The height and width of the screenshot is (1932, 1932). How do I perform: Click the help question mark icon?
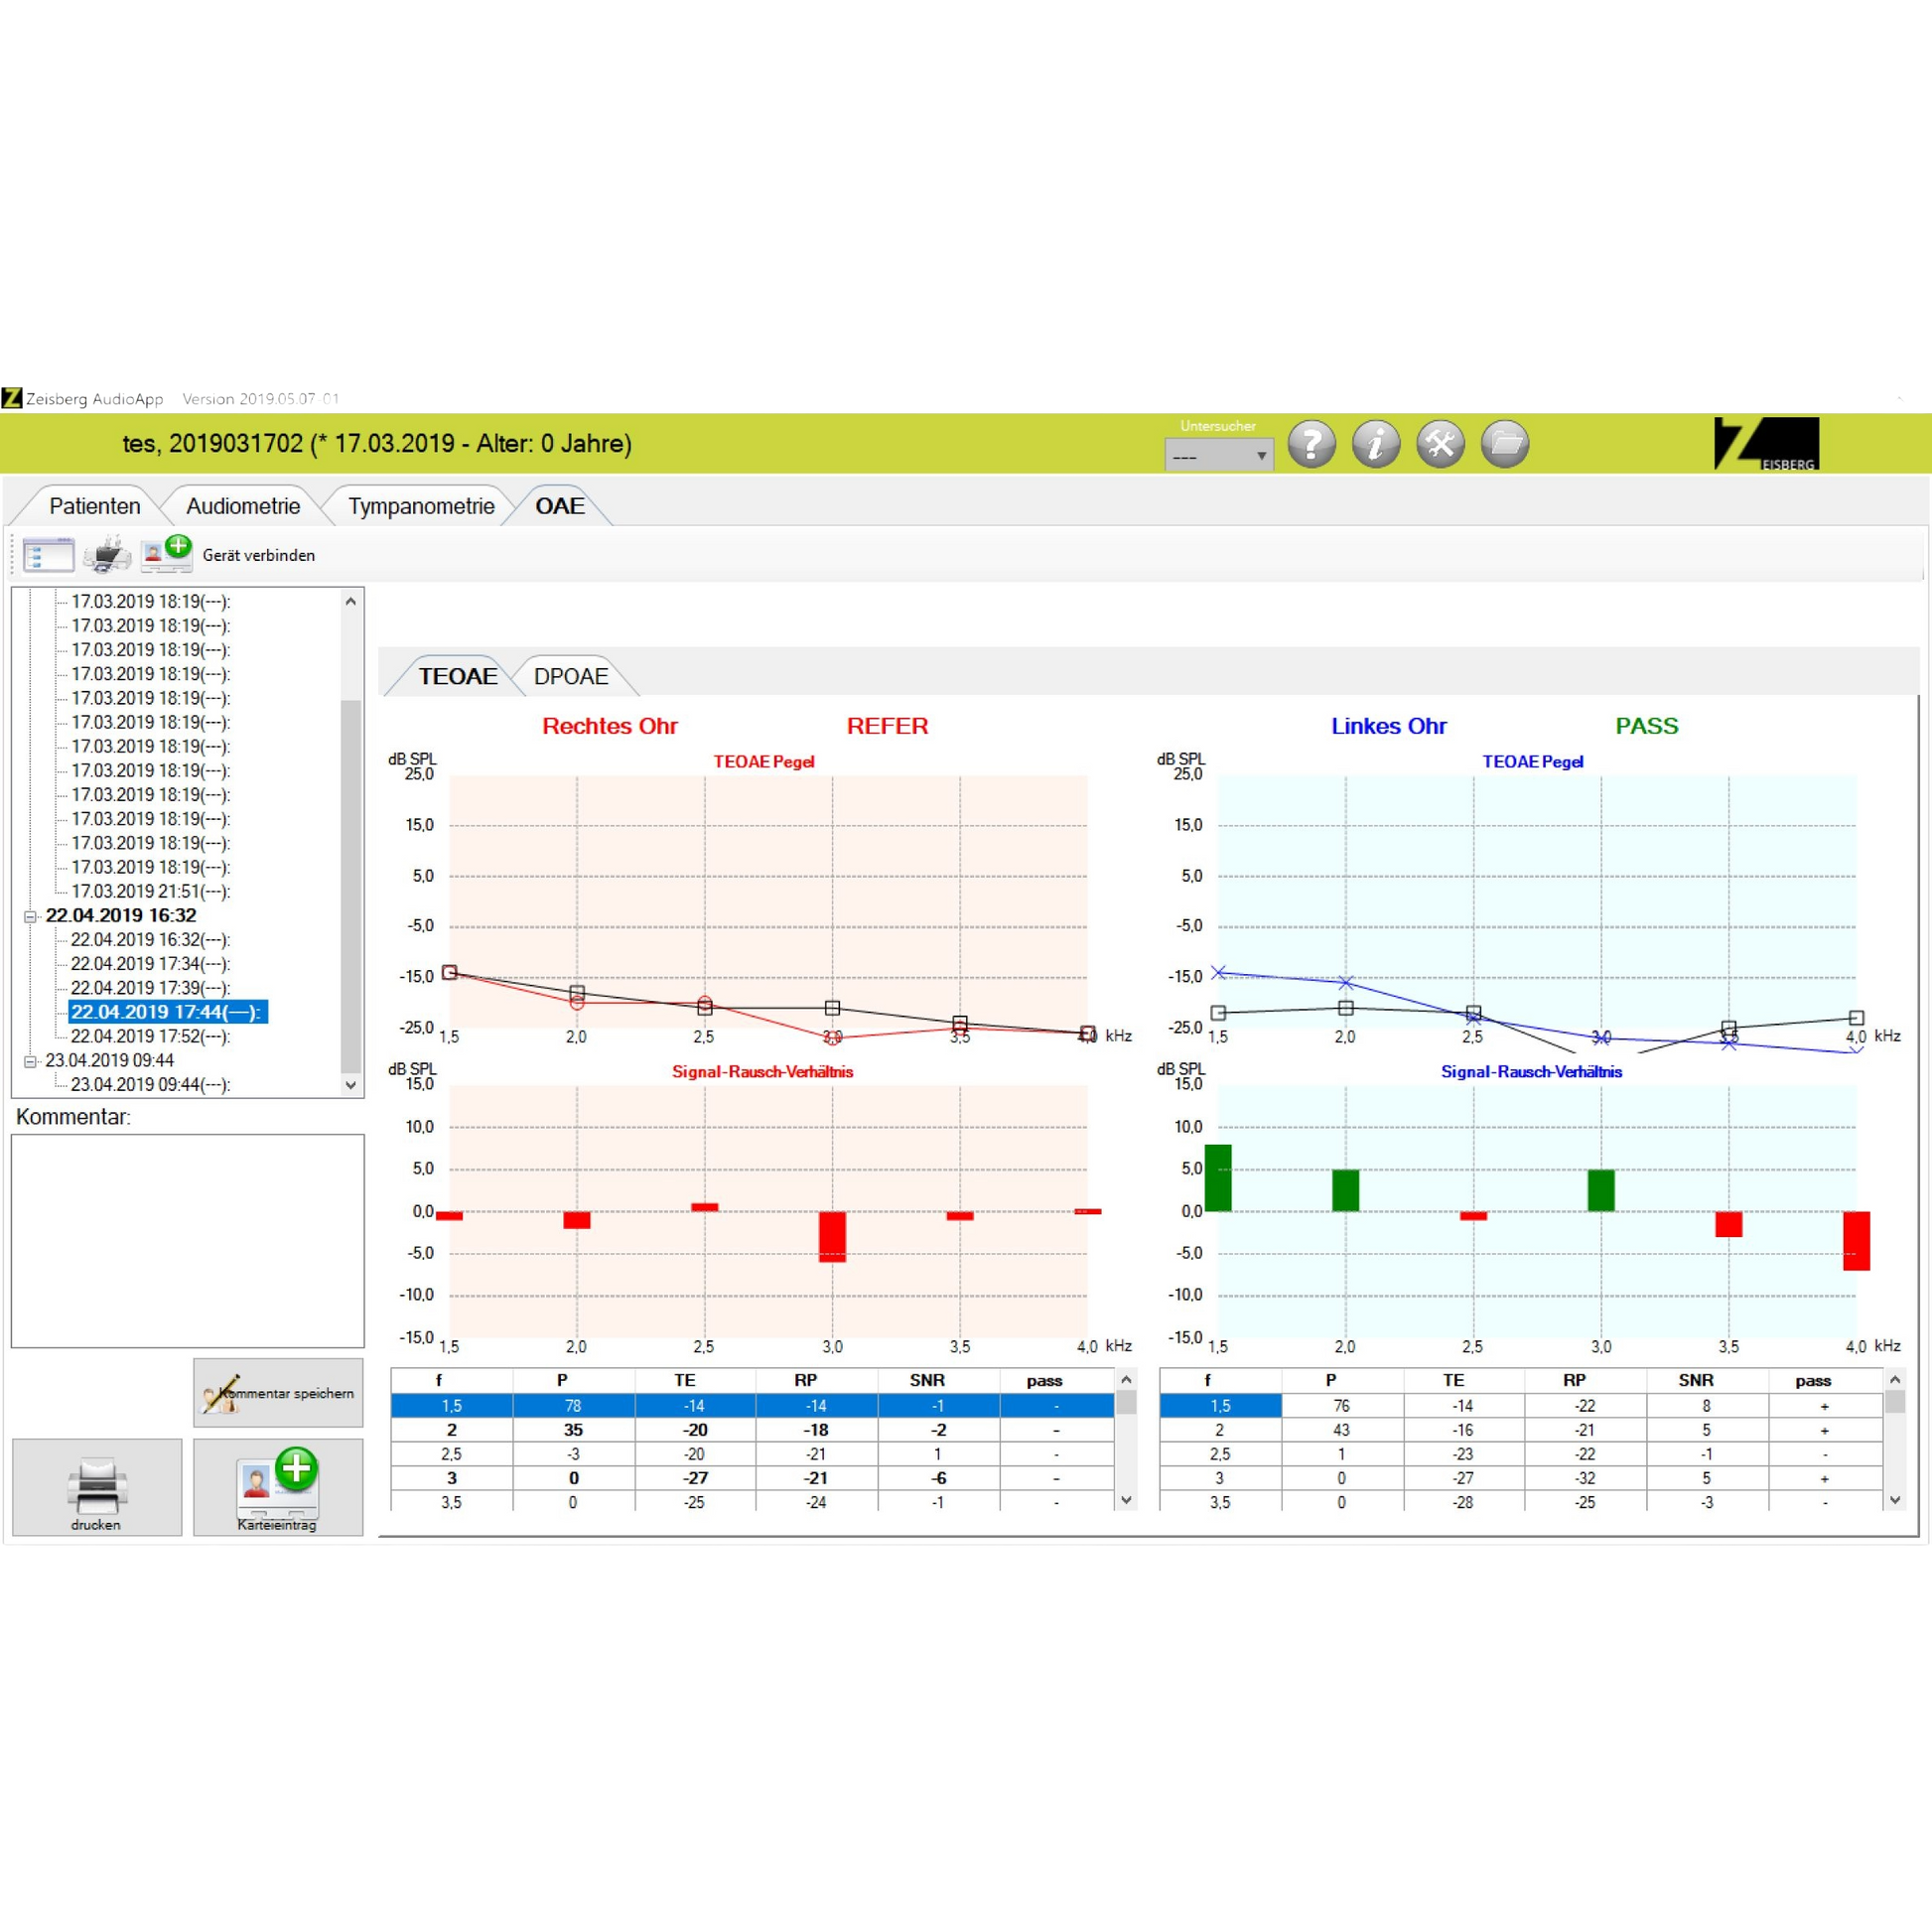pos(1311,444)
